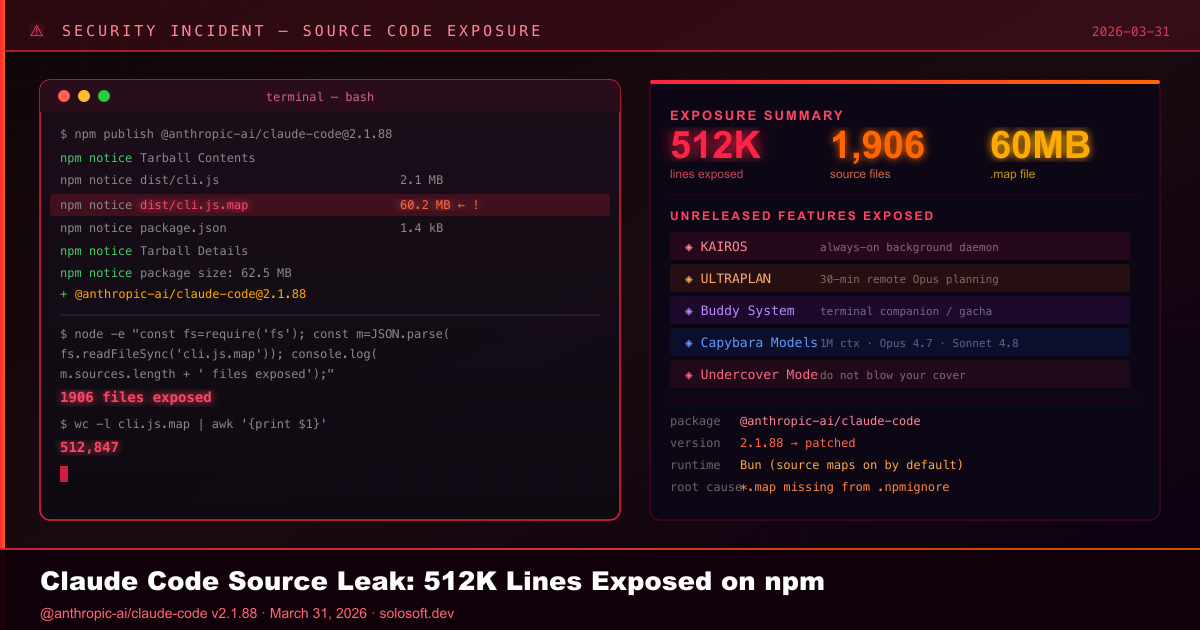Viewport: 1200px width, 630px height.
Task: Click the warning triangle icon in the header
Action: (x=36, y=30)
